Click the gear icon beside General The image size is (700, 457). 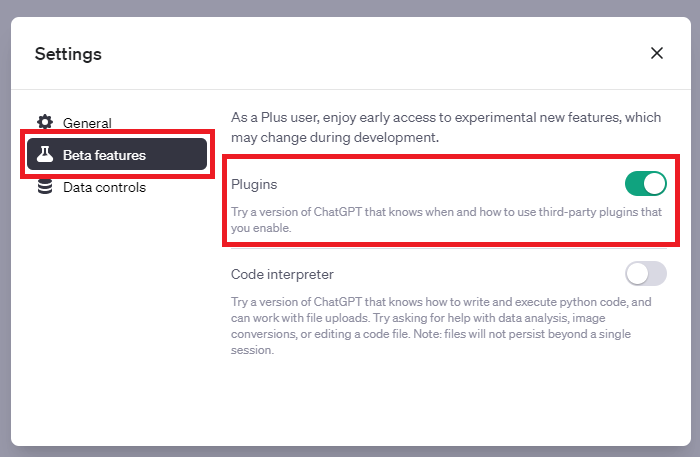point(45,123)
